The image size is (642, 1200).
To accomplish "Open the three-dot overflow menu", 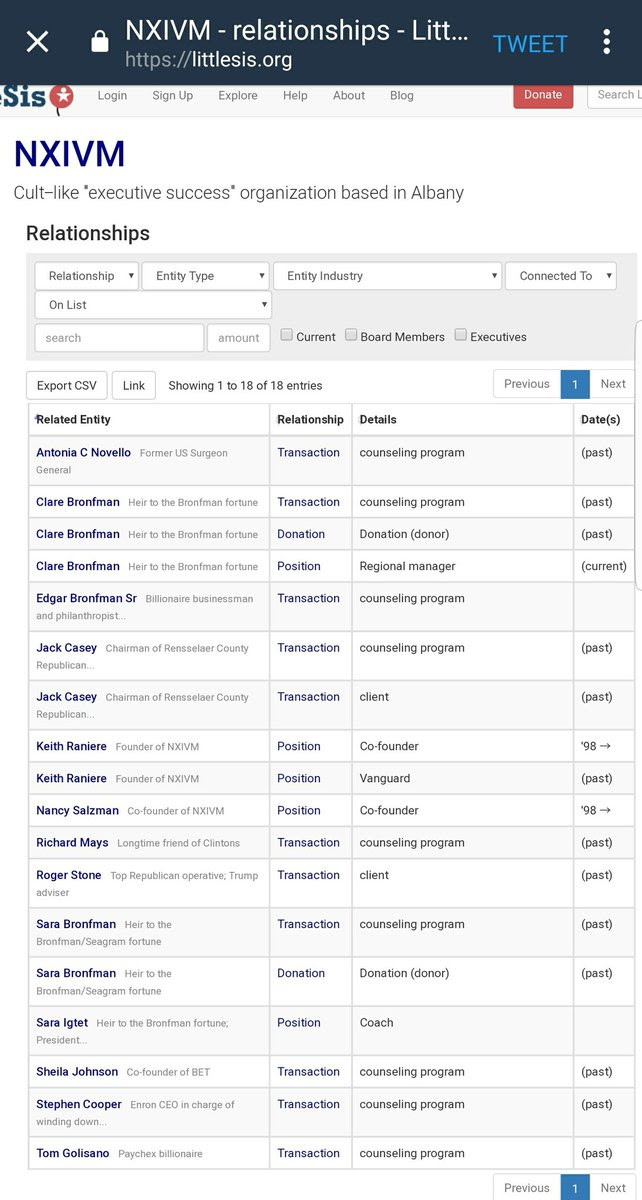I will (x=607, y=42).
